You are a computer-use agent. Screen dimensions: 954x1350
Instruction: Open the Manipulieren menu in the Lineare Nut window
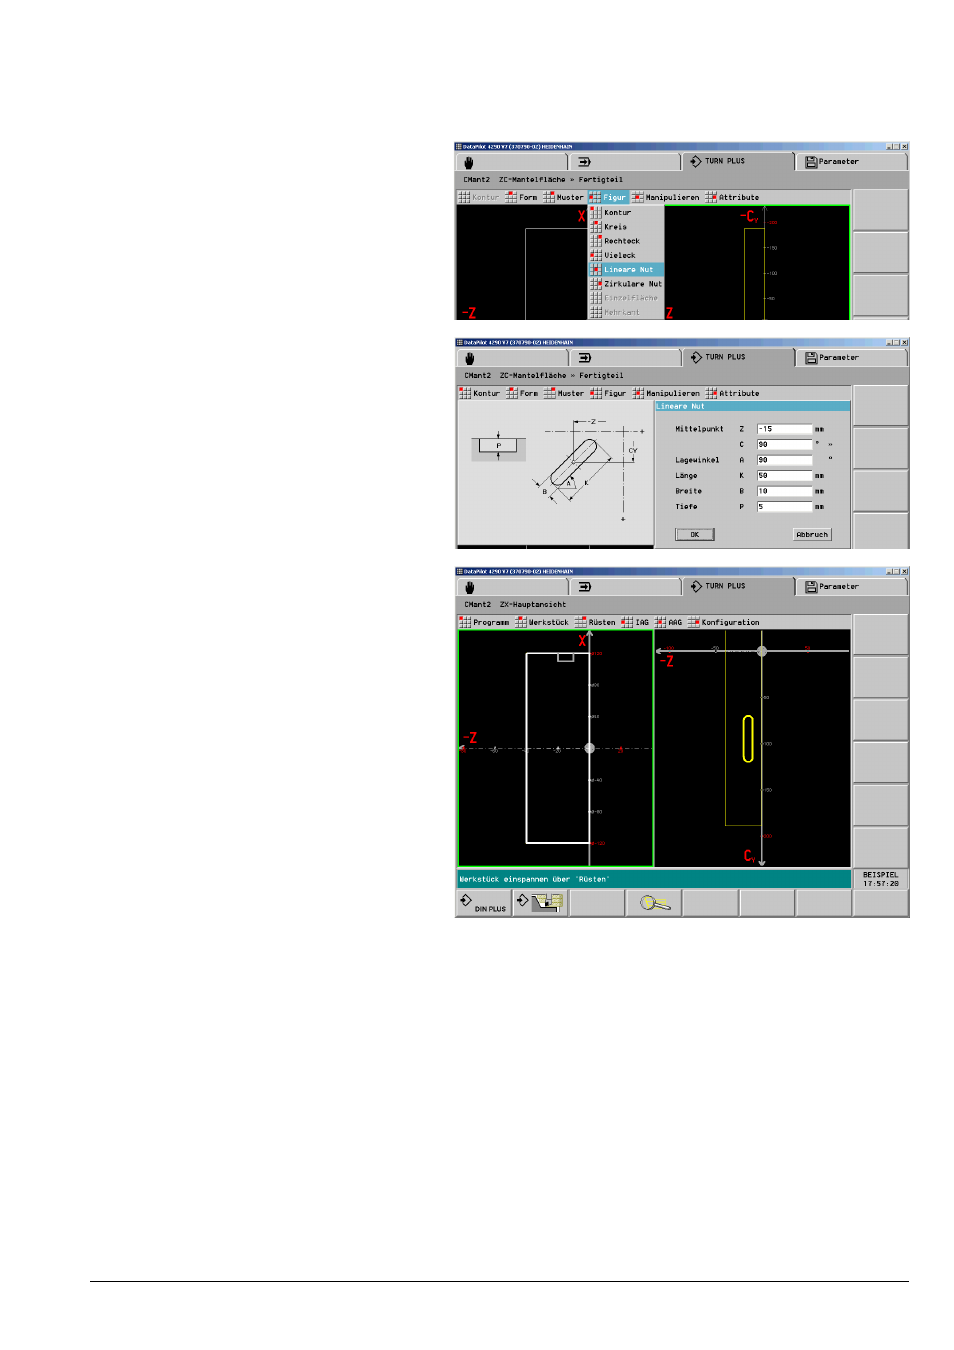[666, 393]
